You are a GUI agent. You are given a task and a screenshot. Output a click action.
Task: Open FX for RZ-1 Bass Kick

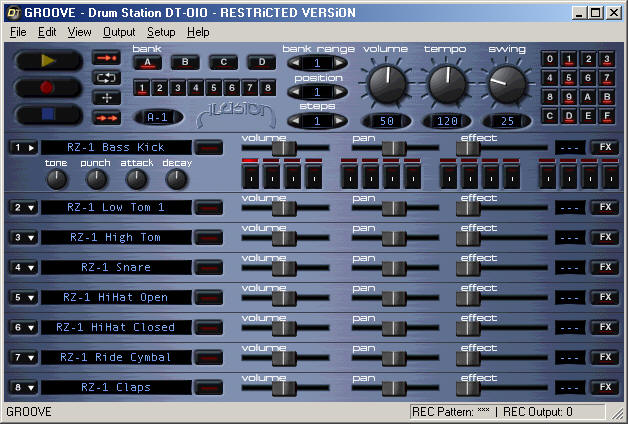605,147
